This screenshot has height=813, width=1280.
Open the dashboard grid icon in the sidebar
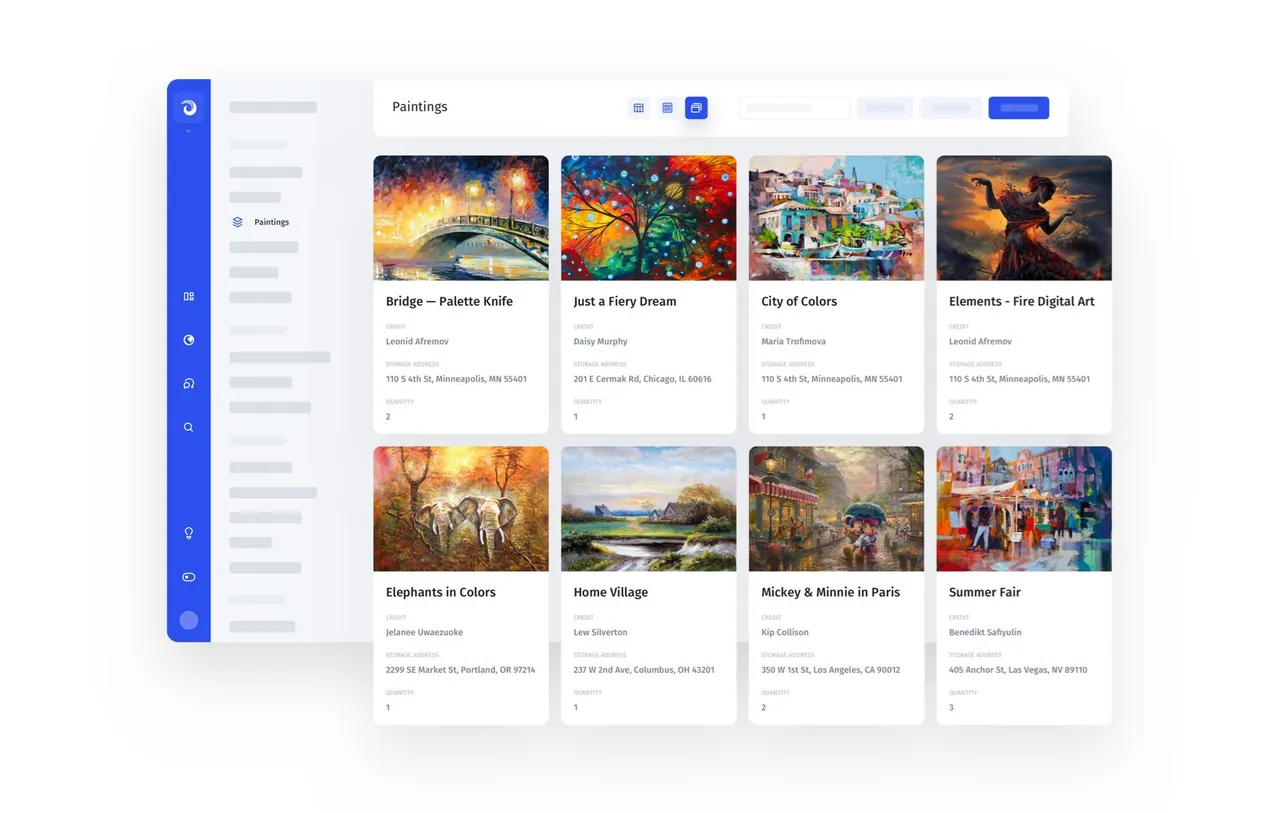click(x=188, y=296)
